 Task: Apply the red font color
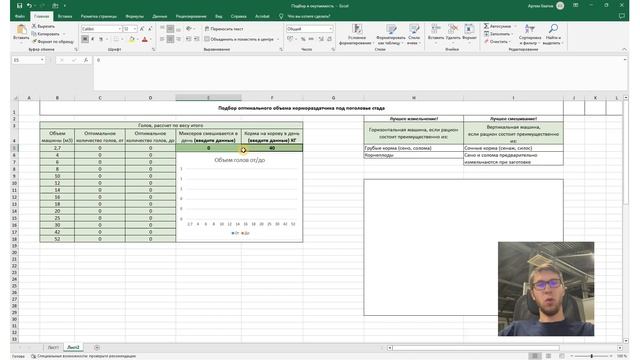144,39
